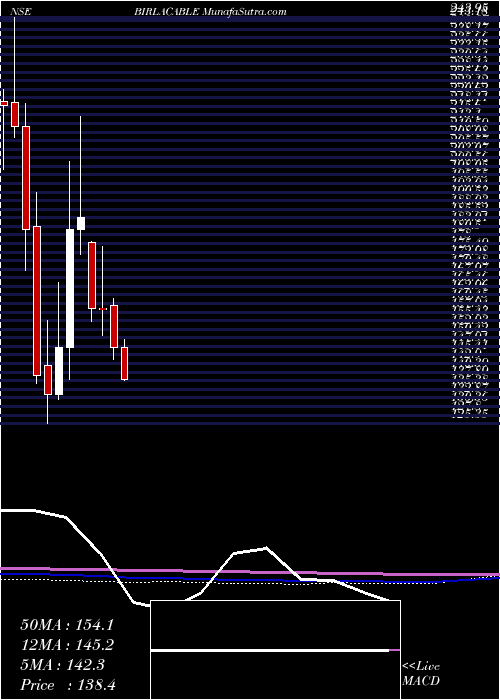Click the NSE exchange label

click(x=20, y=12)
